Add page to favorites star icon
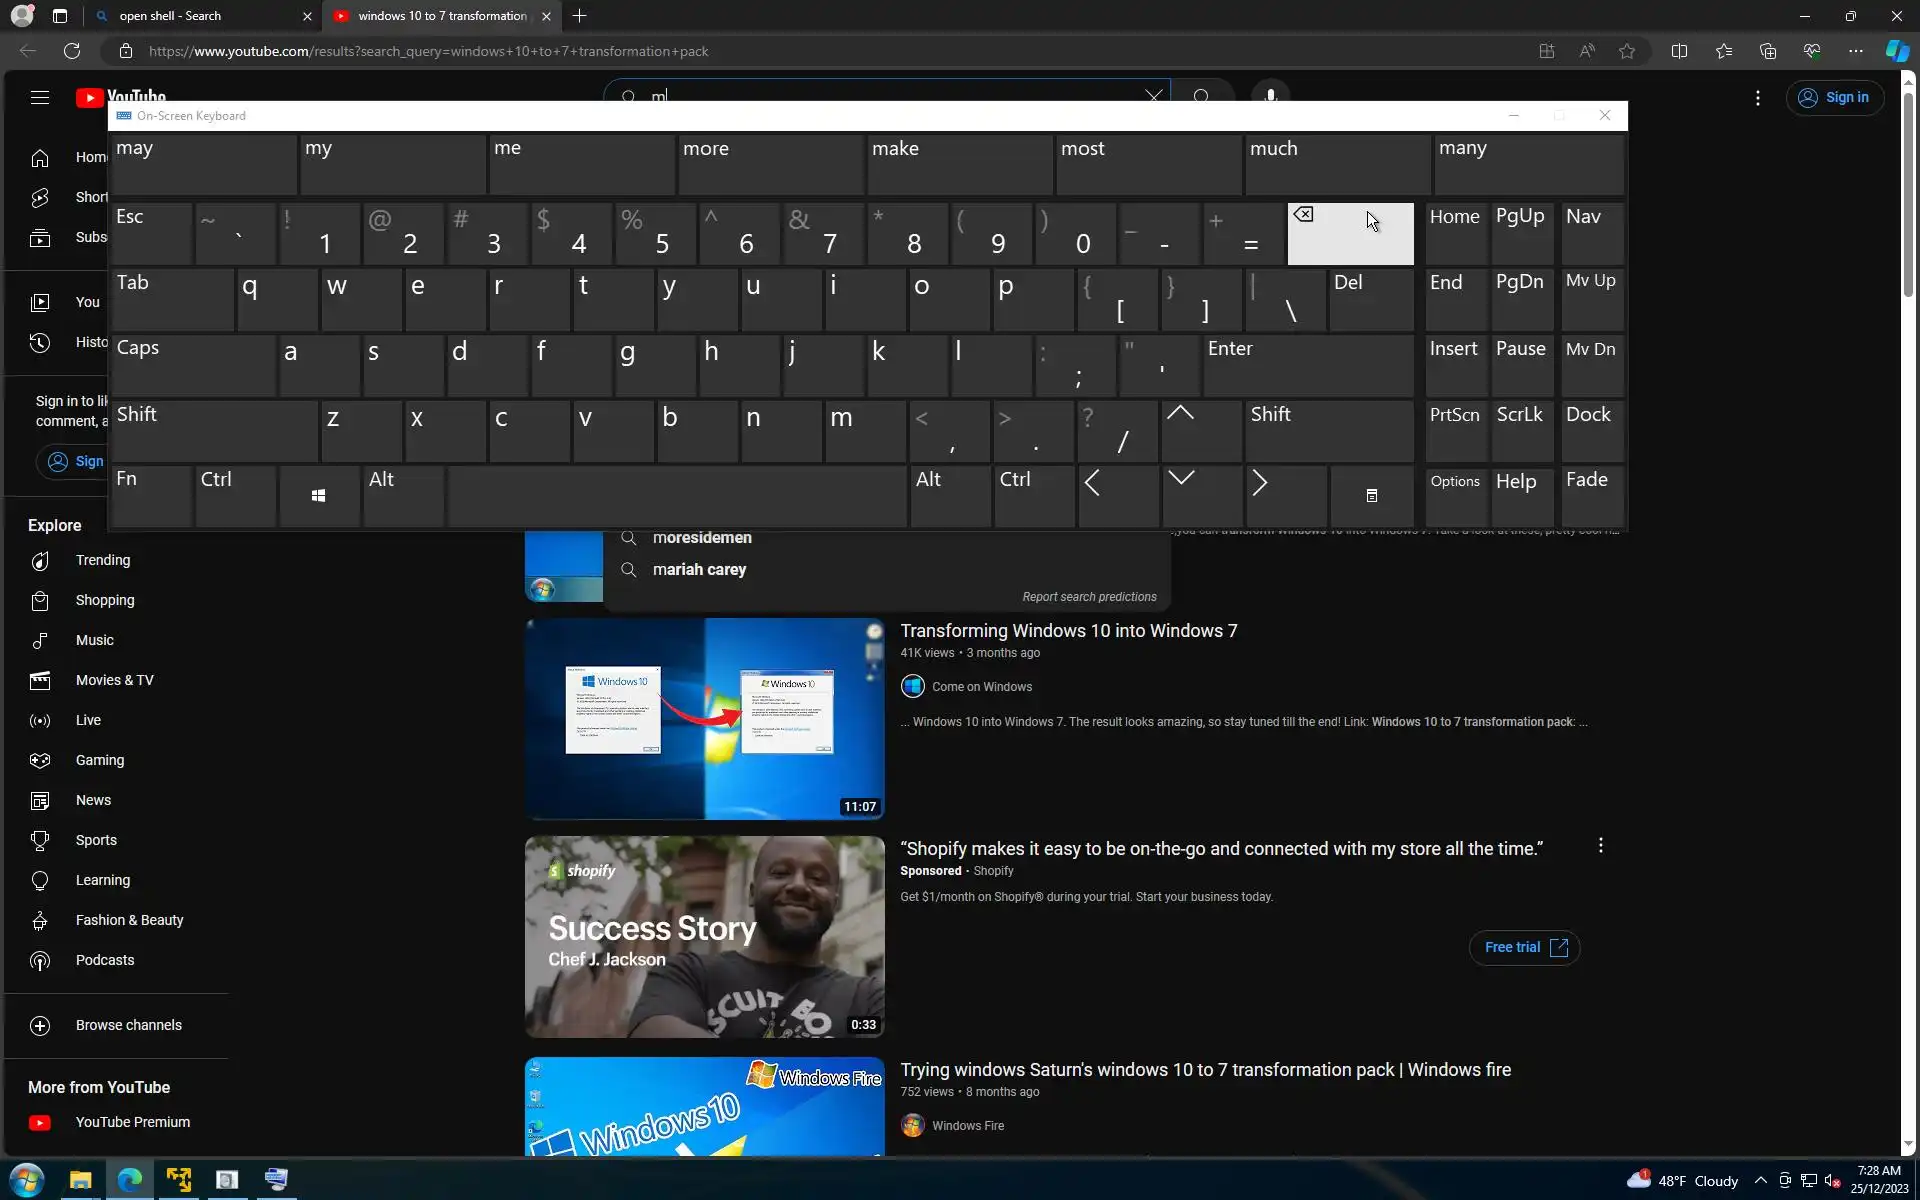The width and height of the screenshot is (1920, 1200). (x=1627, y=51)
